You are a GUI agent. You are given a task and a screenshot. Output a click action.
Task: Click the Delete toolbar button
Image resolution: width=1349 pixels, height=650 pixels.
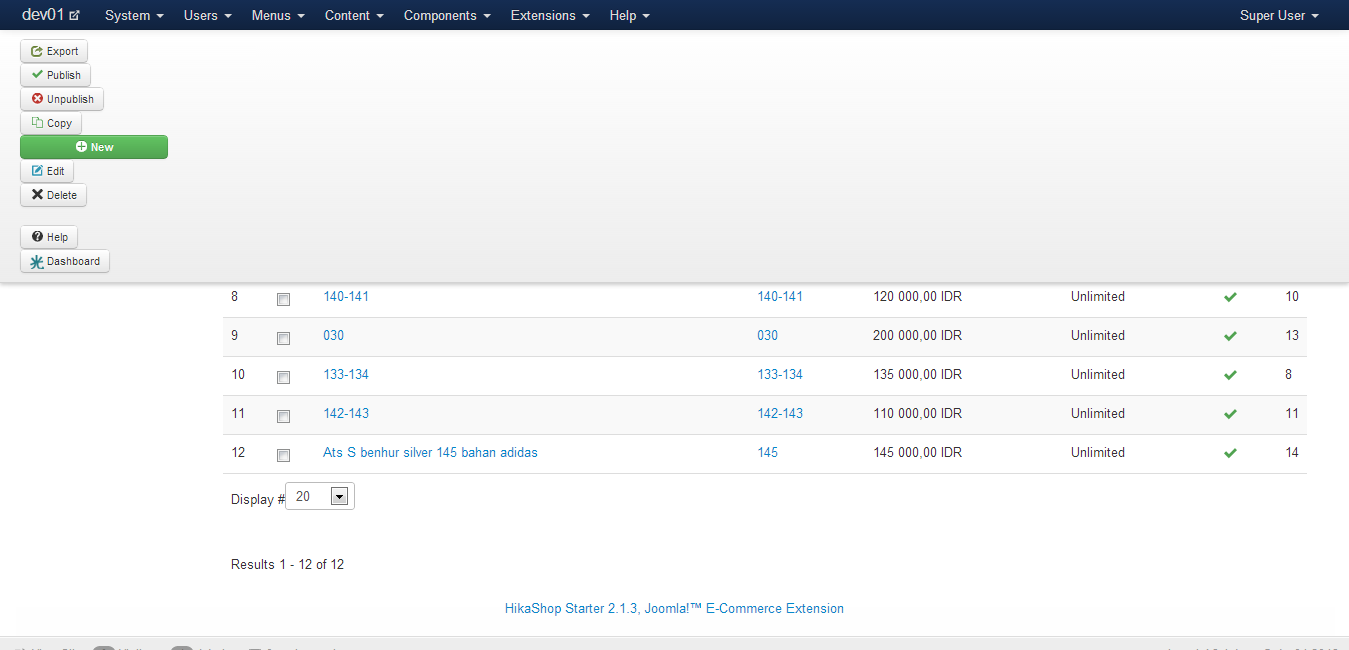[53, 195]
